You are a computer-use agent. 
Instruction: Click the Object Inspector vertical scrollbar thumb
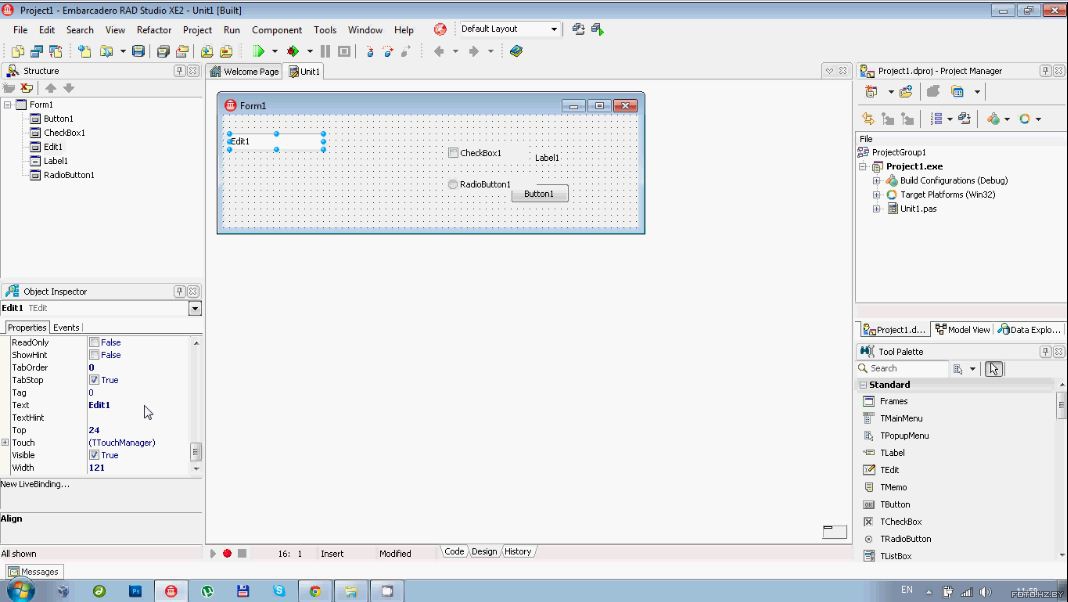(196, 452)
